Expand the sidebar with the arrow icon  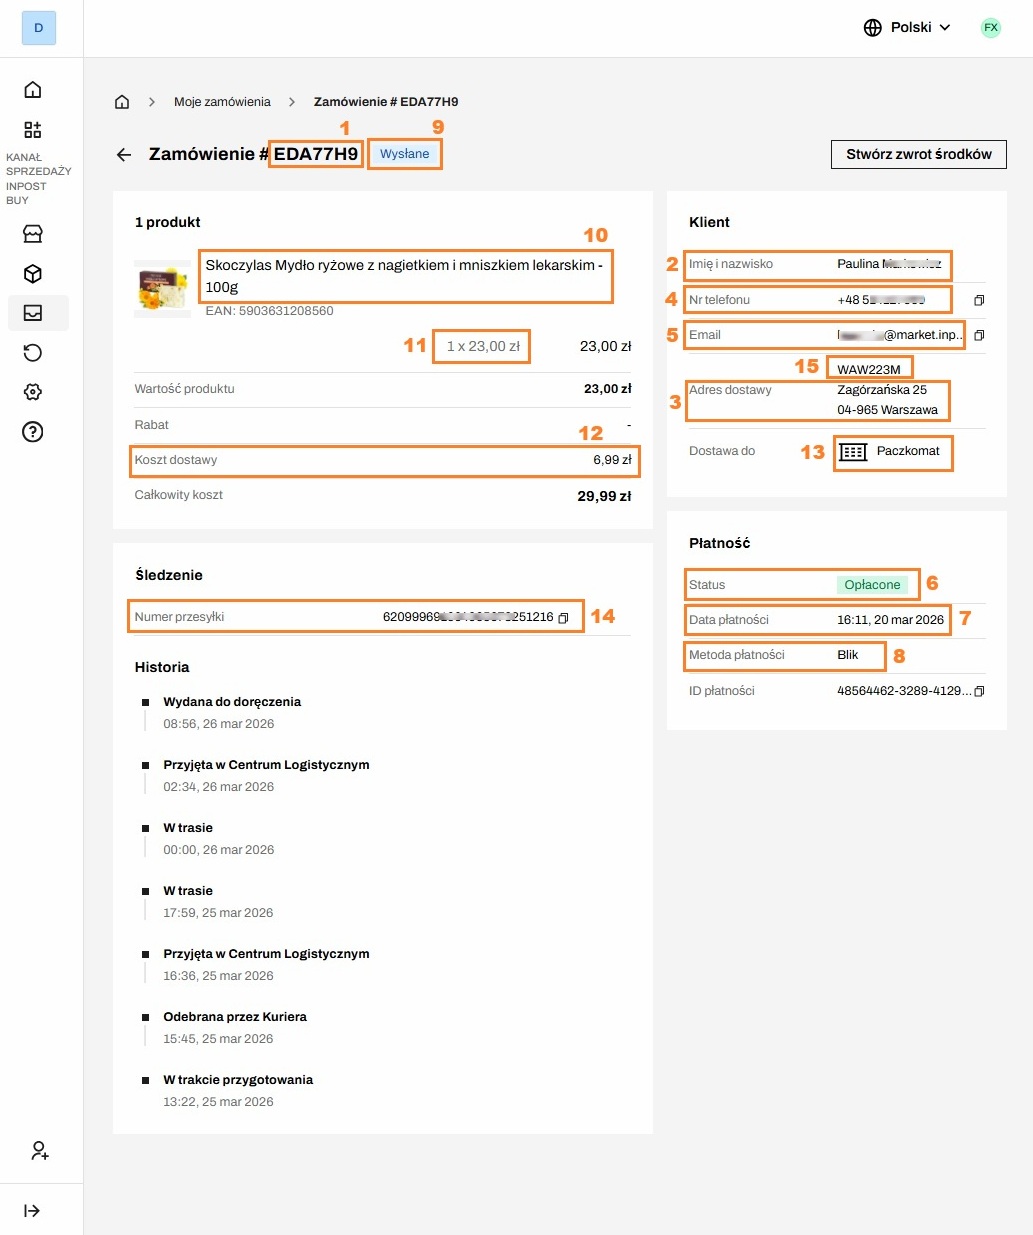[x=32, y=1211]
